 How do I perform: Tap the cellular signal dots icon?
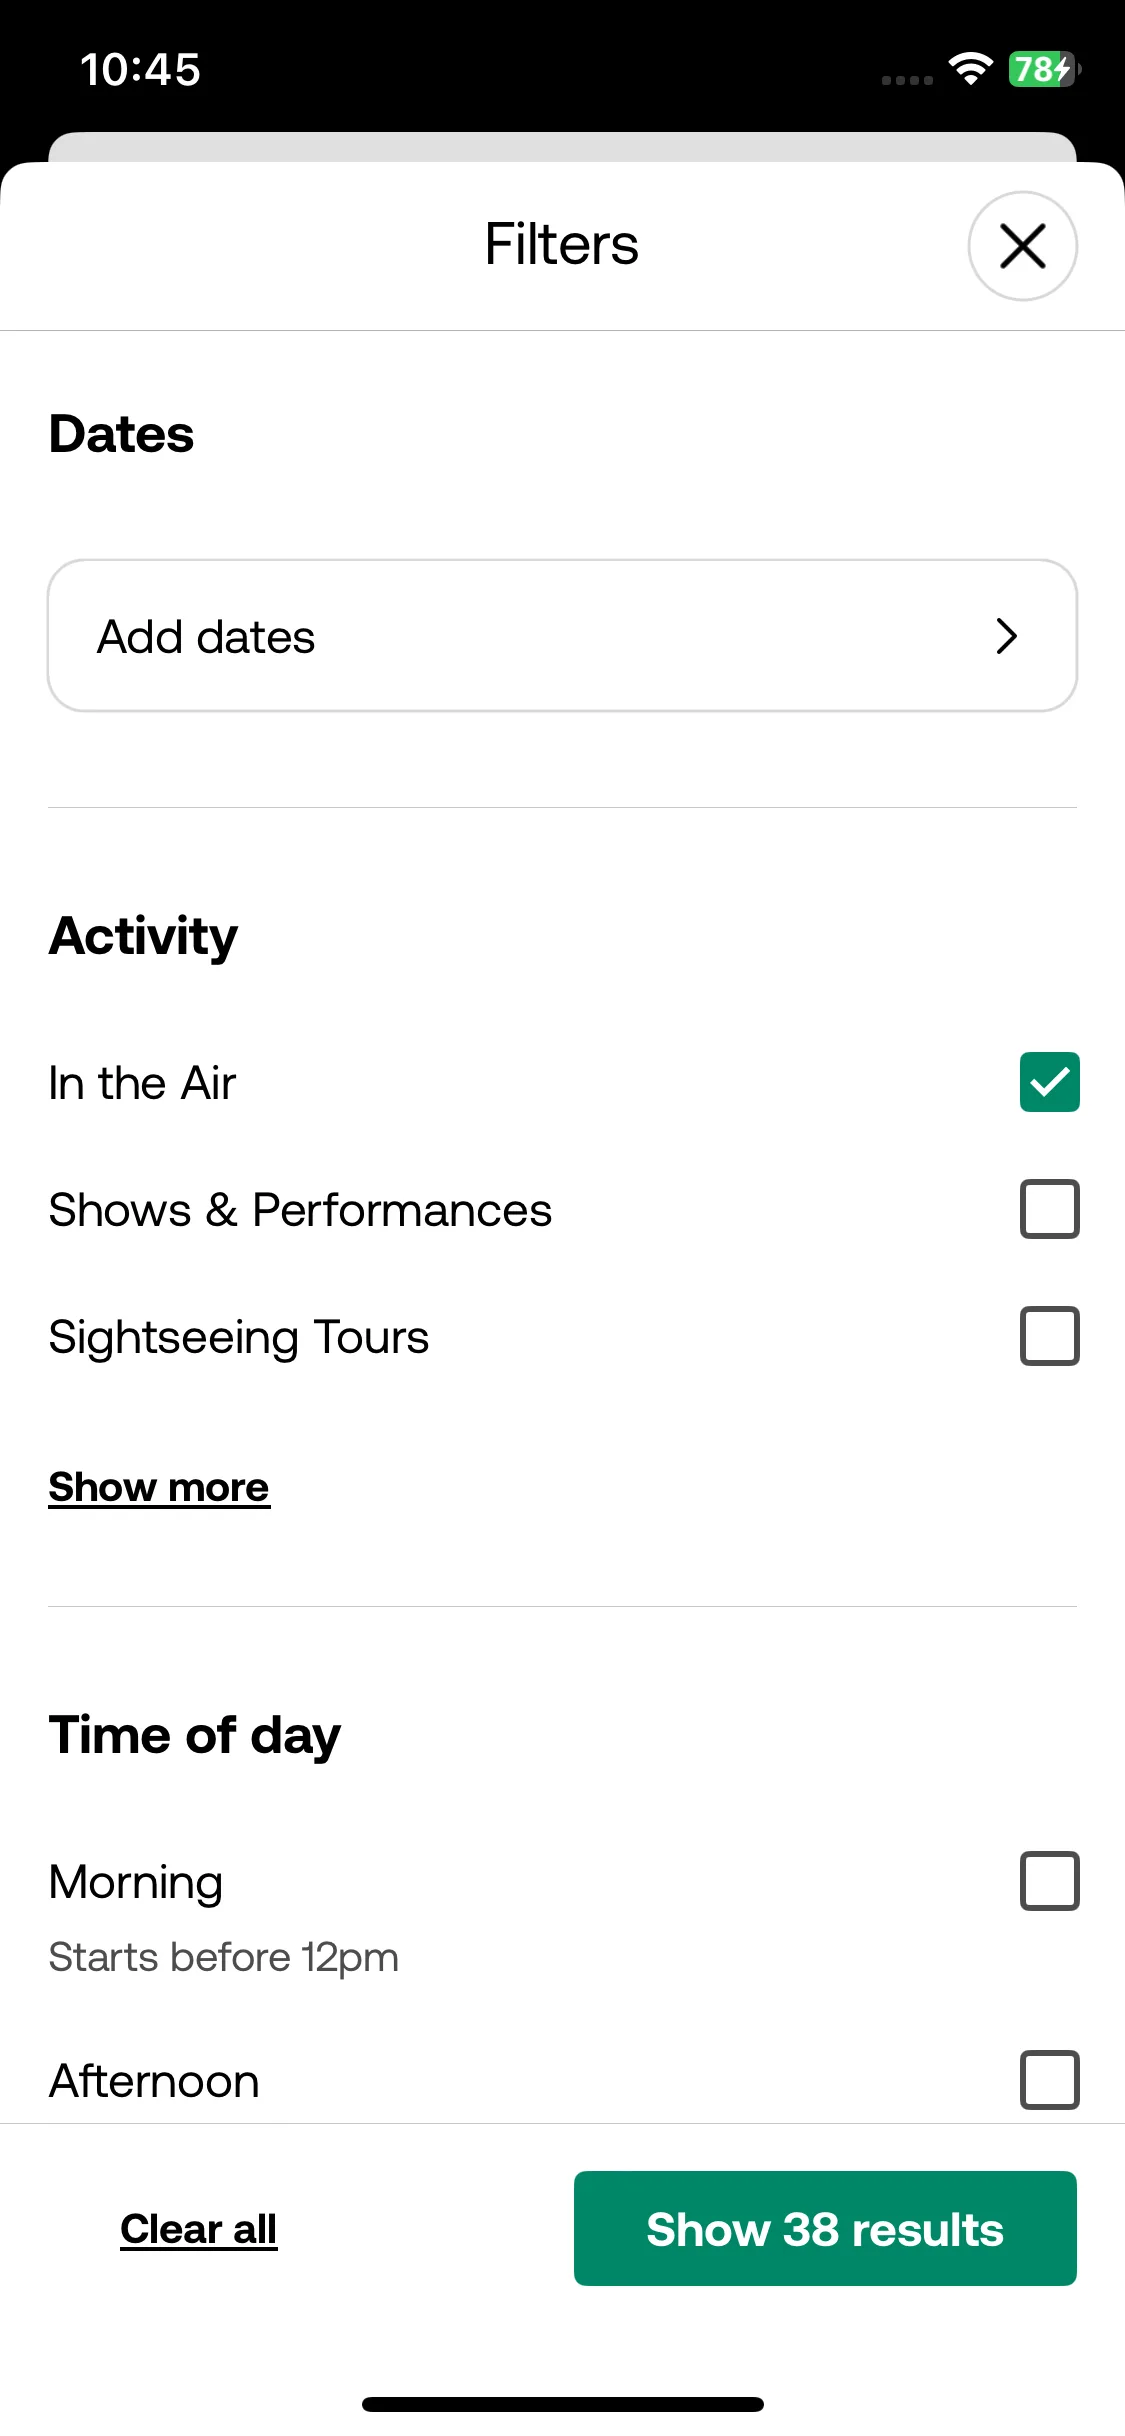click(907, 80)
